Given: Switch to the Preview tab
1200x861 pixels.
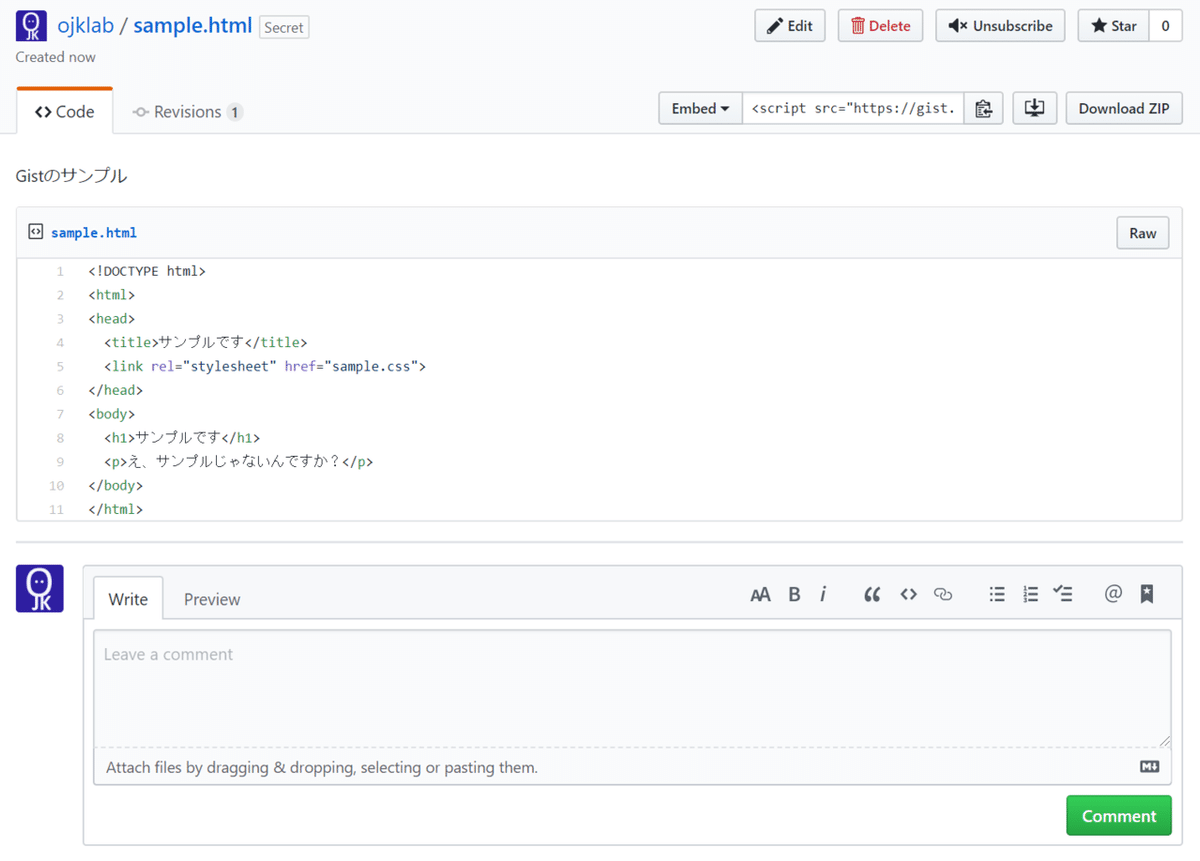Looking at the screenshot, I should click(212, 599).
